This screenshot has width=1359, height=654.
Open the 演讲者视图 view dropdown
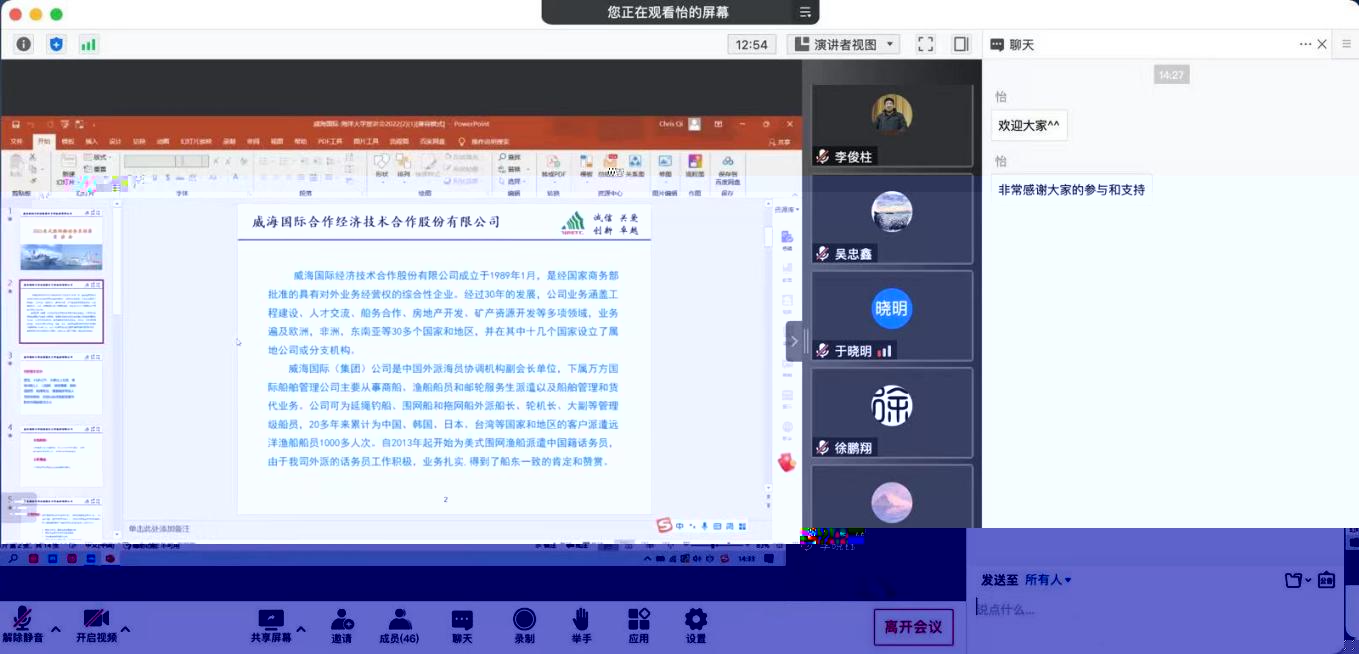tap(843, 44)
